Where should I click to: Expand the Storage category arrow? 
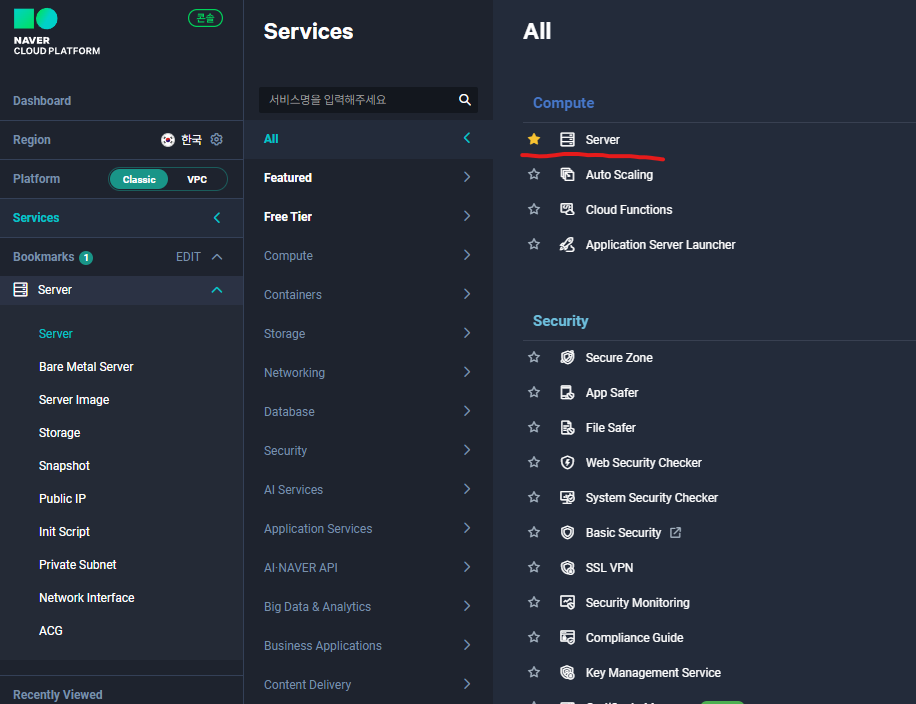point(467,333)
